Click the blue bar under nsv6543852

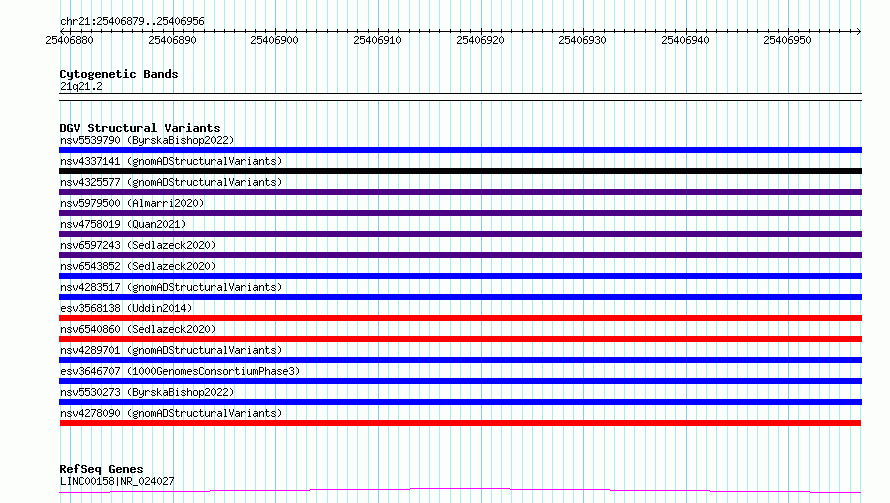[460, 276]
